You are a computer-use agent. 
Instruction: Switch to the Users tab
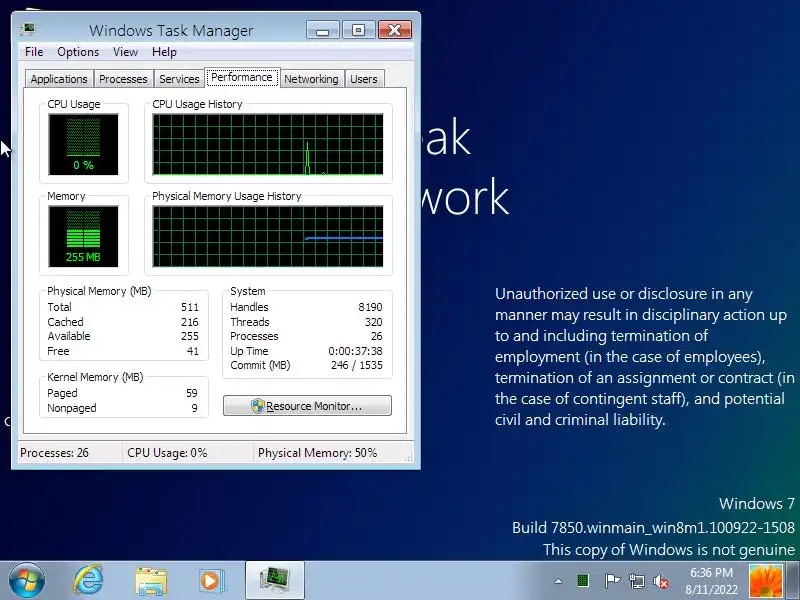click(x=364, y=79)
